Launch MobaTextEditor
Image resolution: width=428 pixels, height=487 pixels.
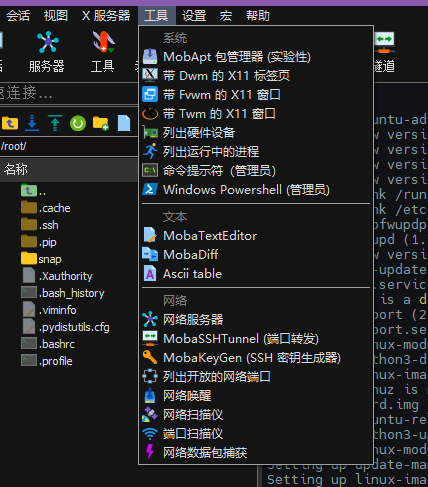point(256,236)
